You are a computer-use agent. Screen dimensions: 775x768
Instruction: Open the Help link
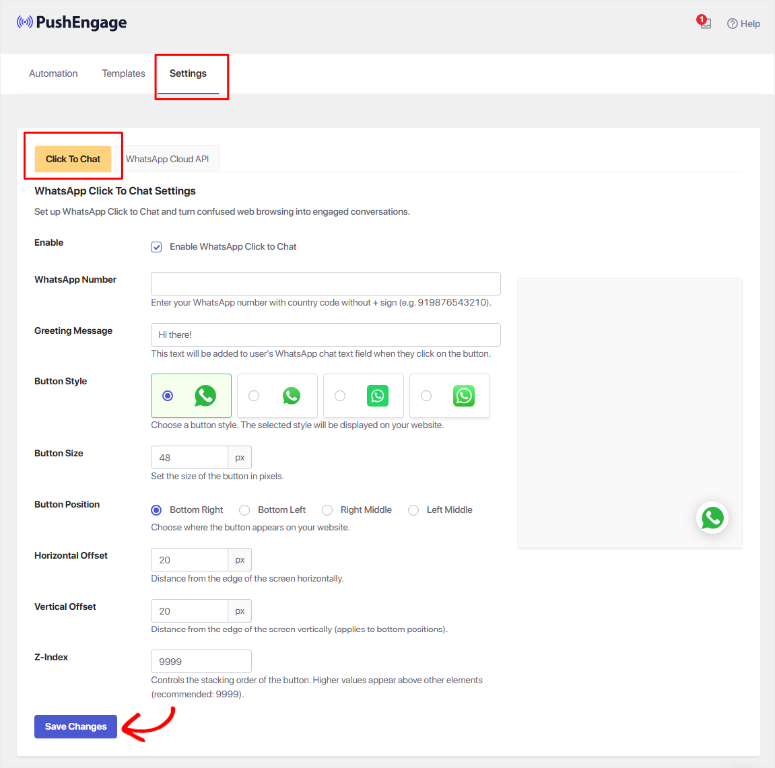[743, 24]
